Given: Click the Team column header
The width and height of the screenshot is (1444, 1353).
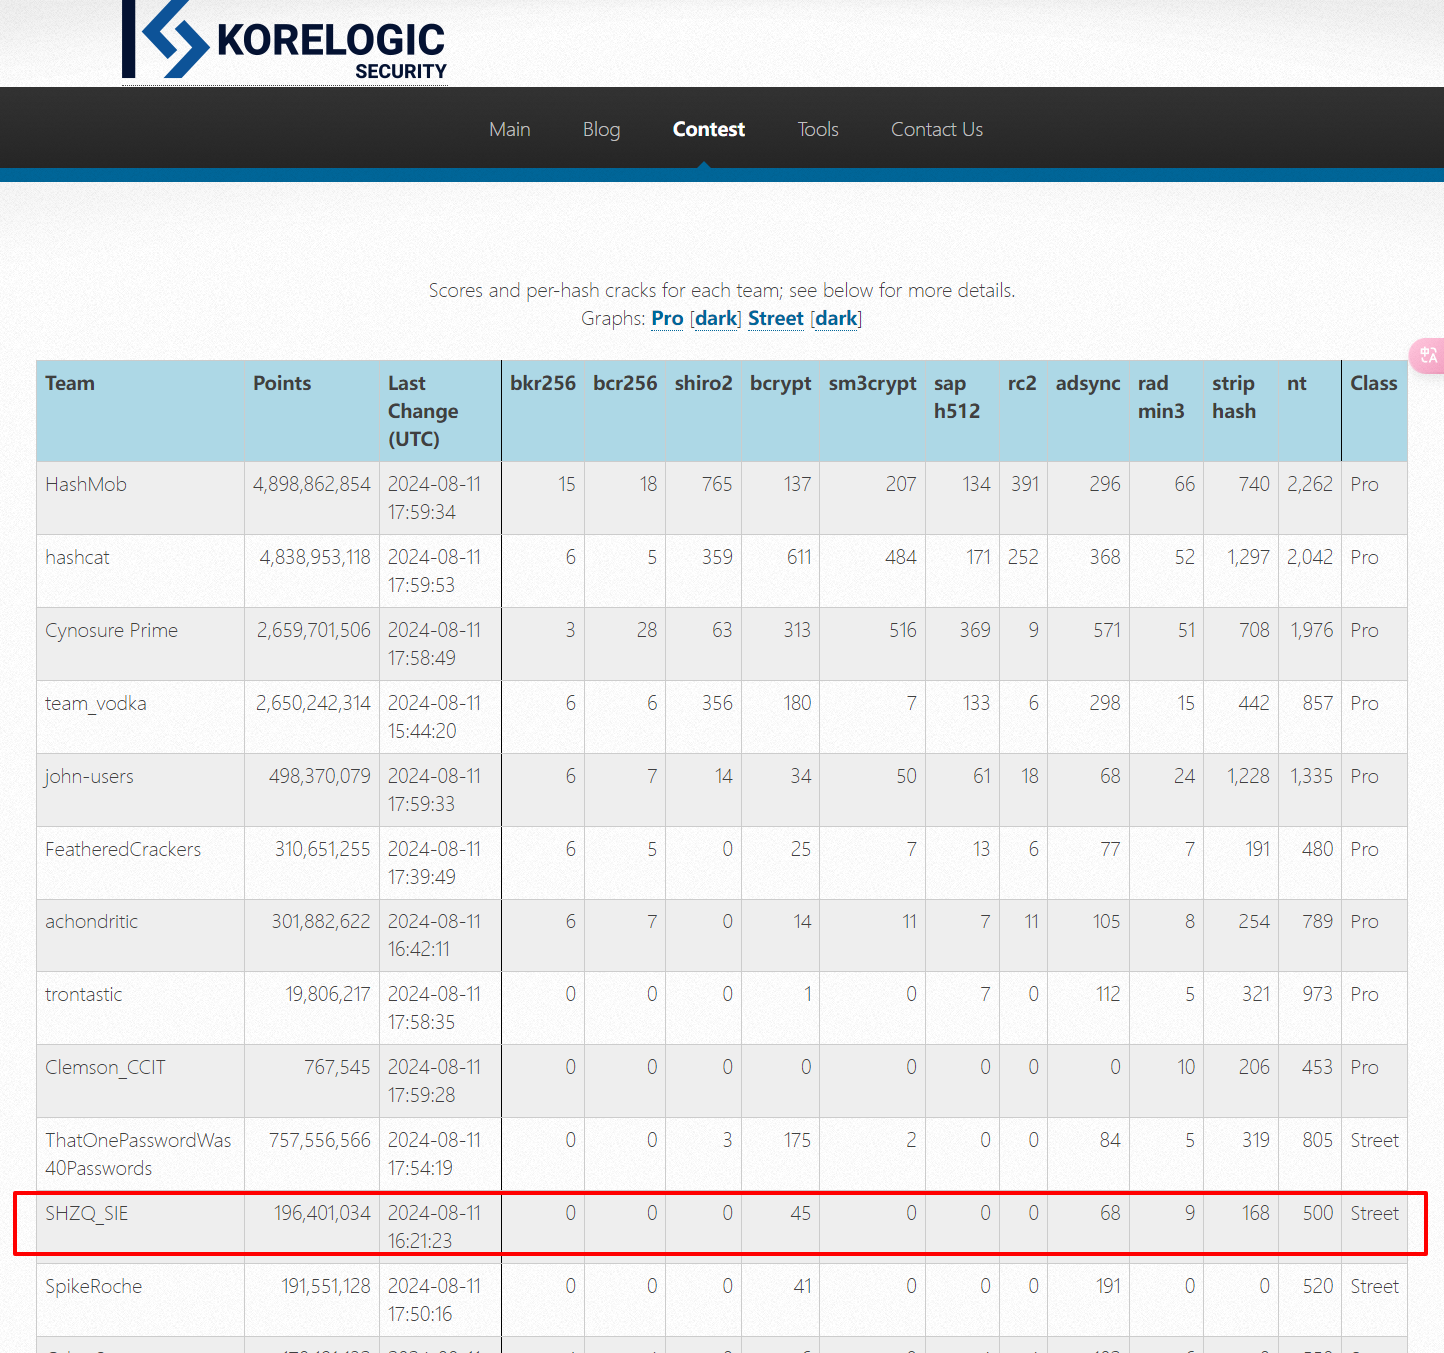Looking at the screenshot, I should pyautogui.click(x=70, y=383).
